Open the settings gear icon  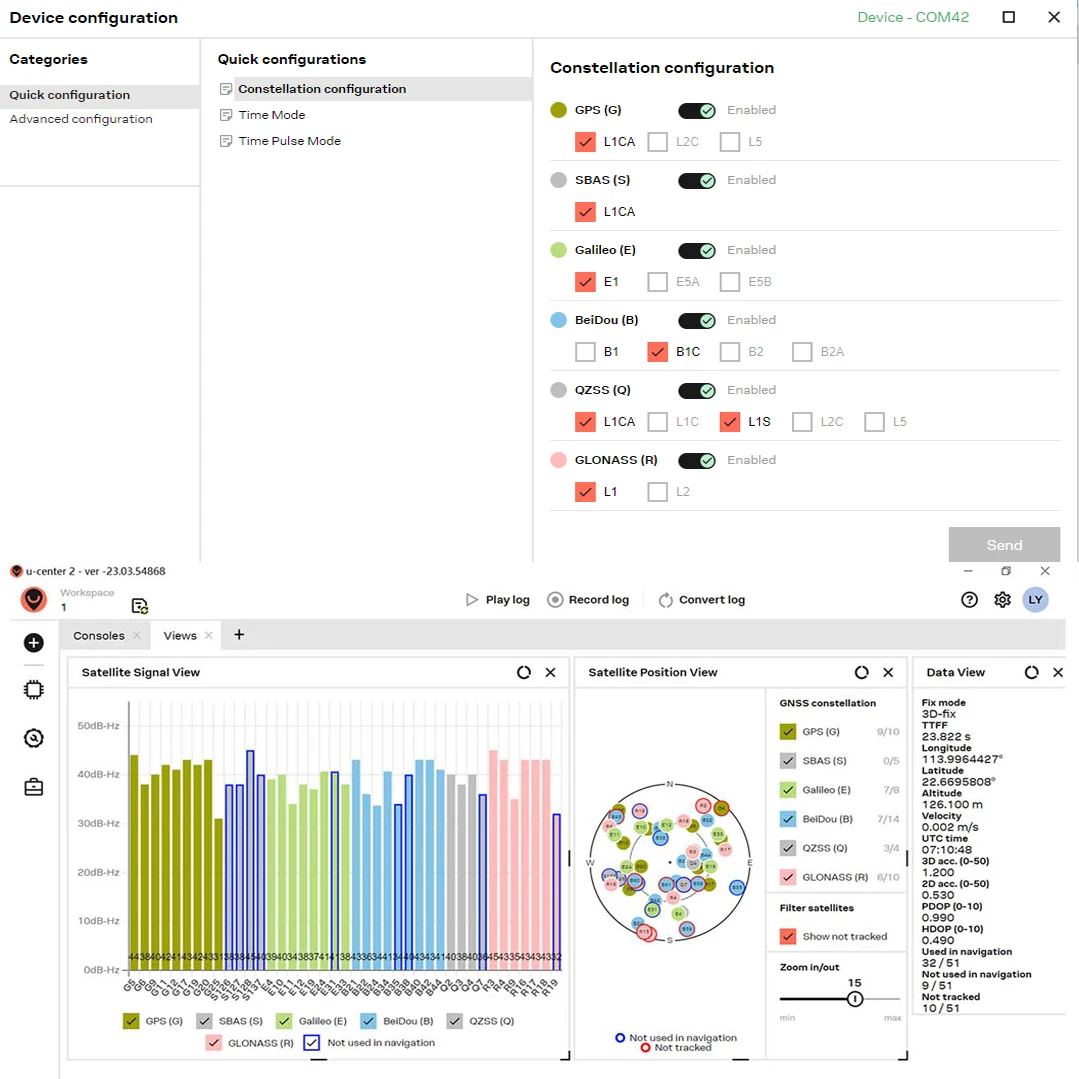[x=1002, y=600]
